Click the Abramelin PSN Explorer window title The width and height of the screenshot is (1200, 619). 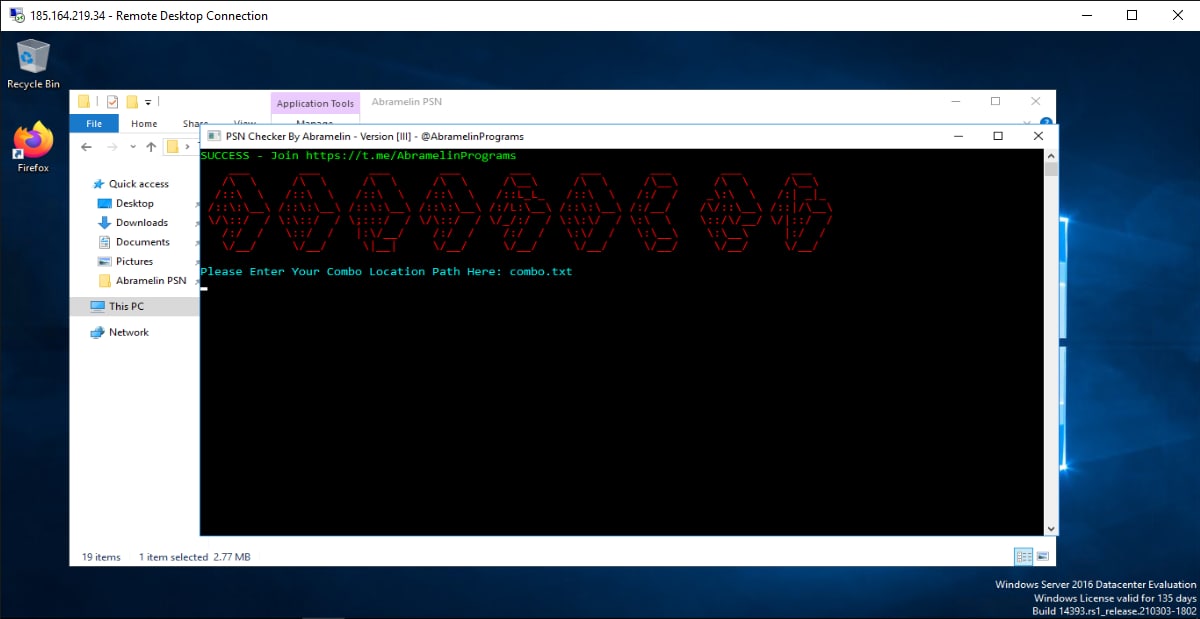coord(406,102)
